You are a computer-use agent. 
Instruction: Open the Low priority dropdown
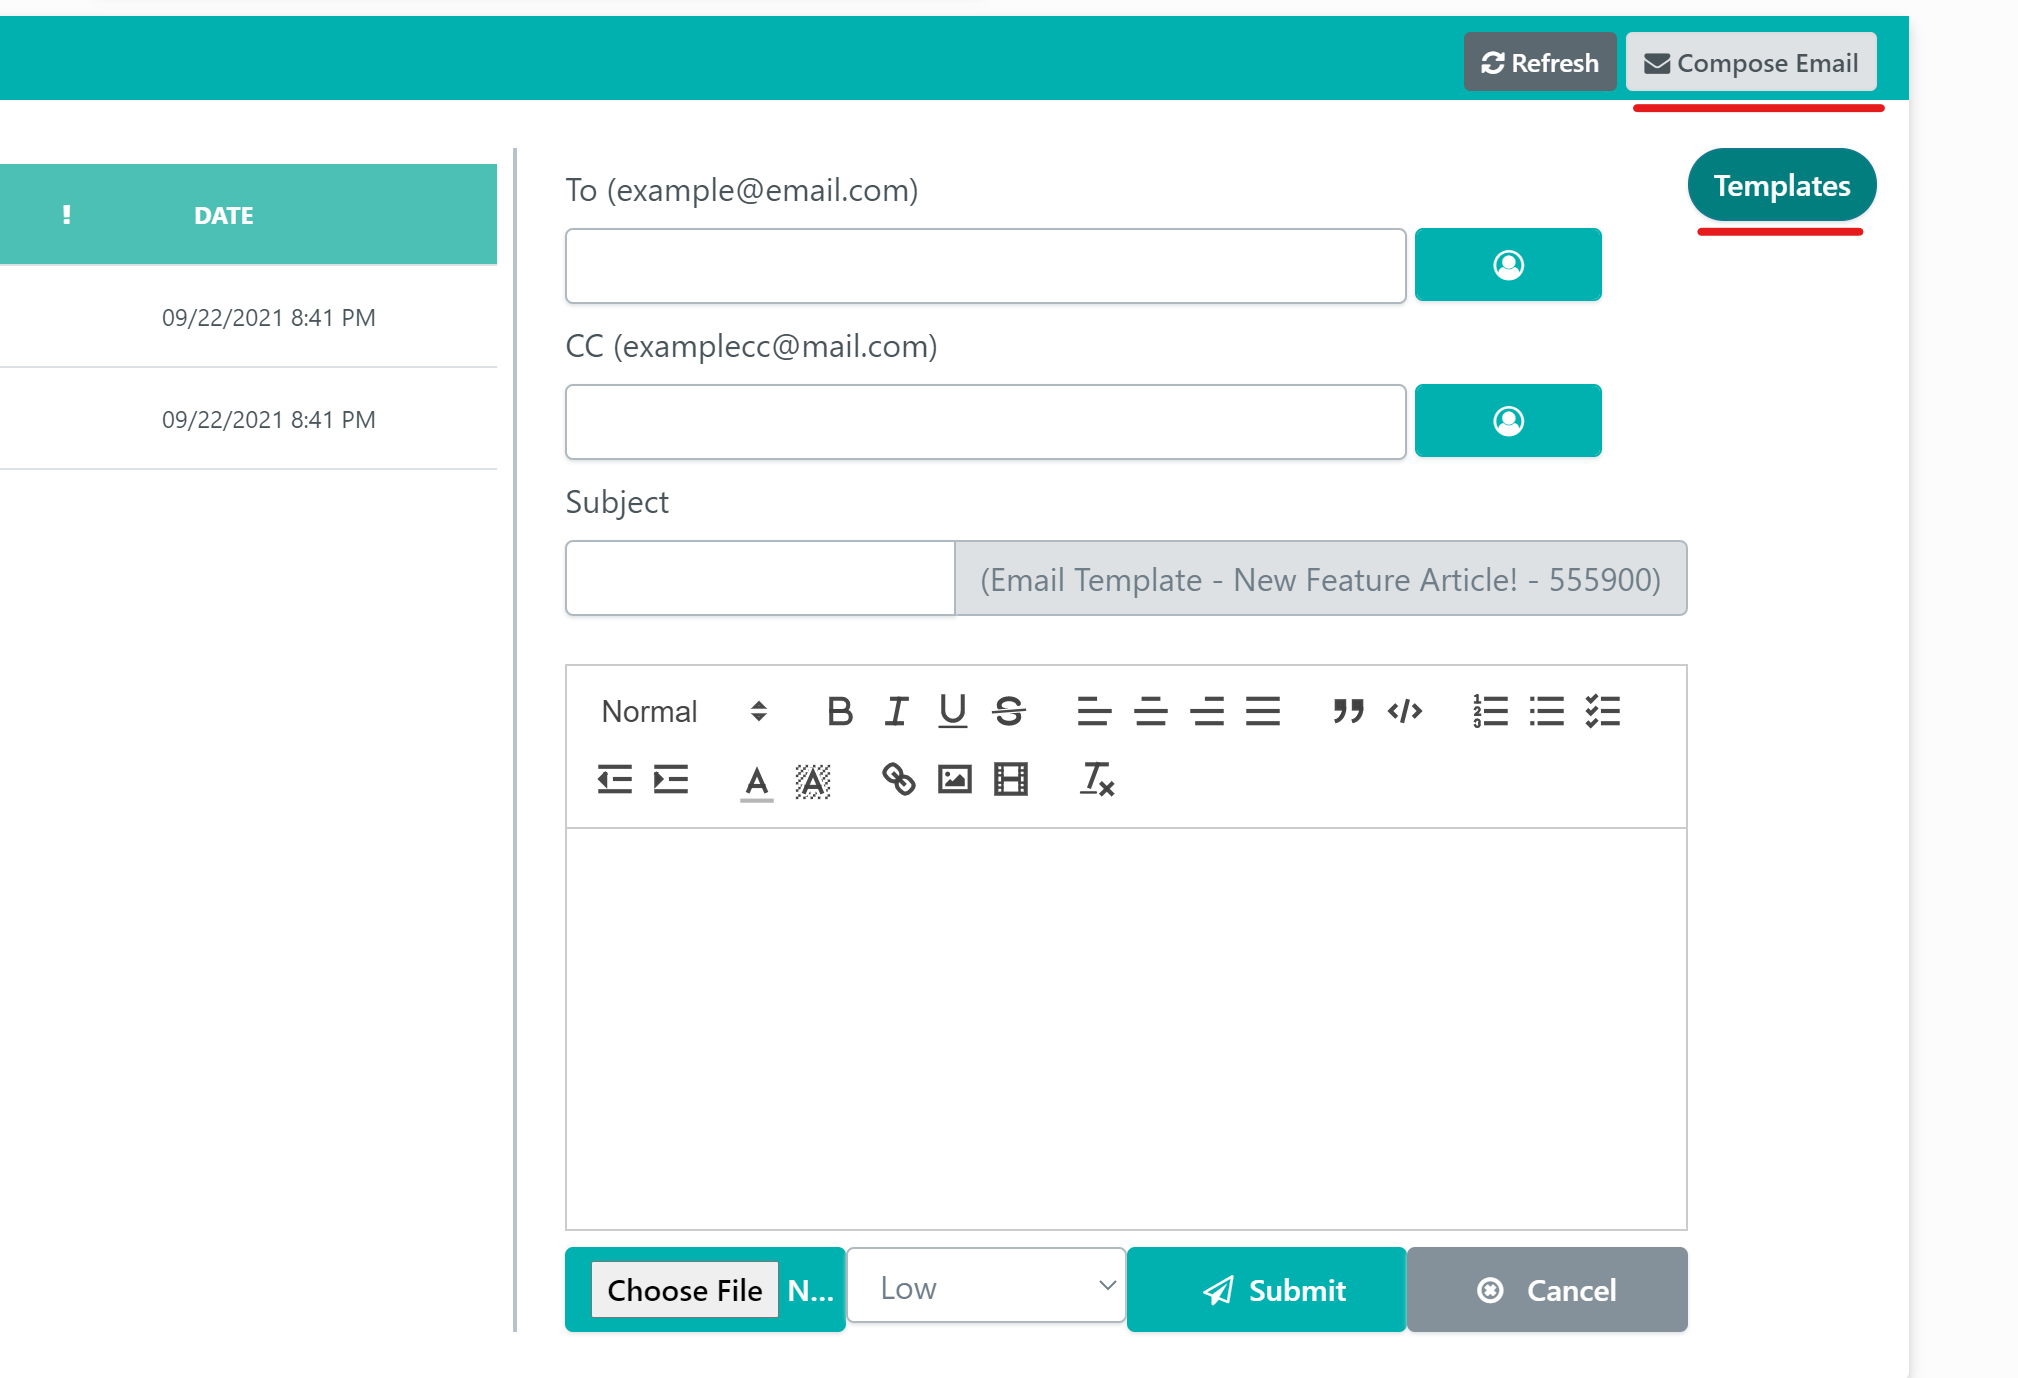point(986,1287)
